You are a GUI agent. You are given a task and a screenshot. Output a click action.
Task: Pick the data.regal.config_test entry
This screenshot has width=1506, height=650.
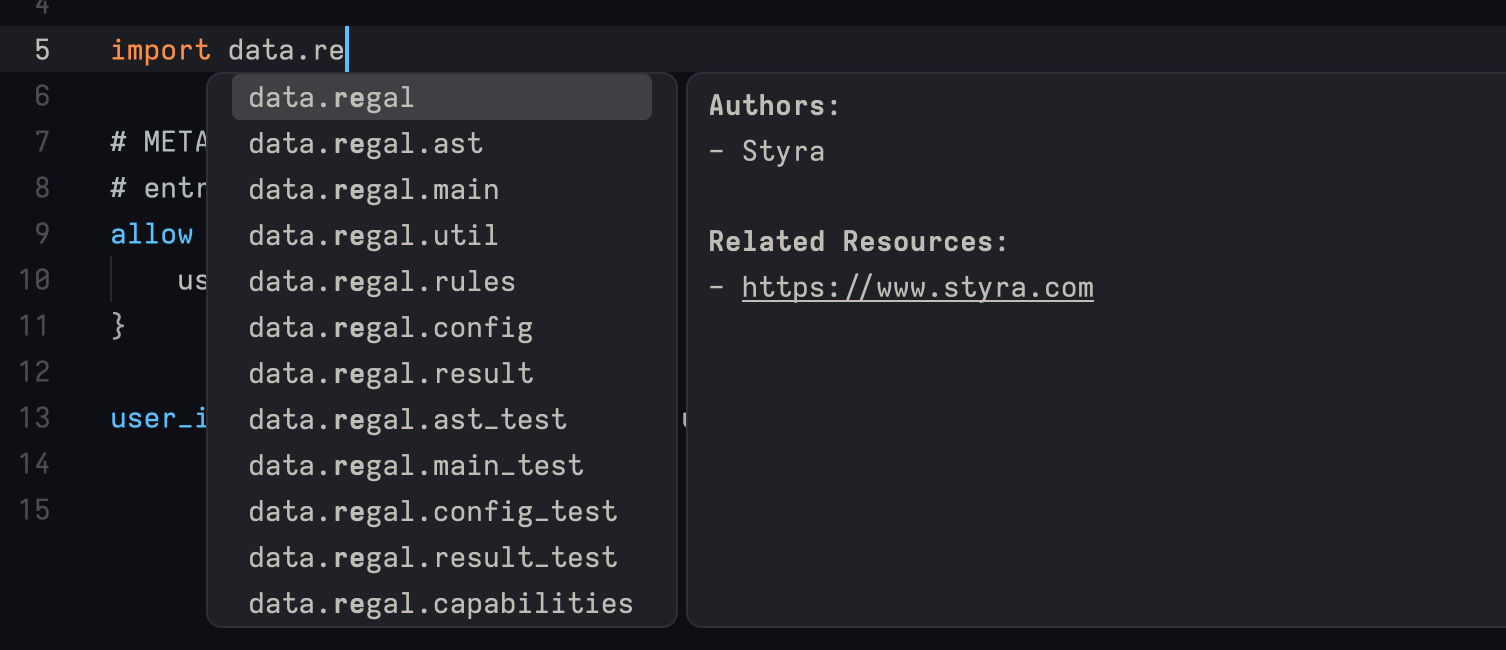432,511
